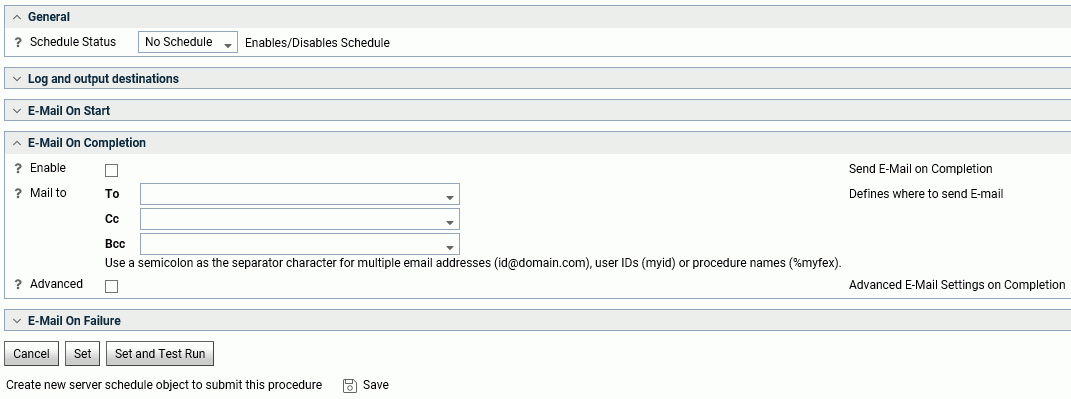Click the Set button

83,354
